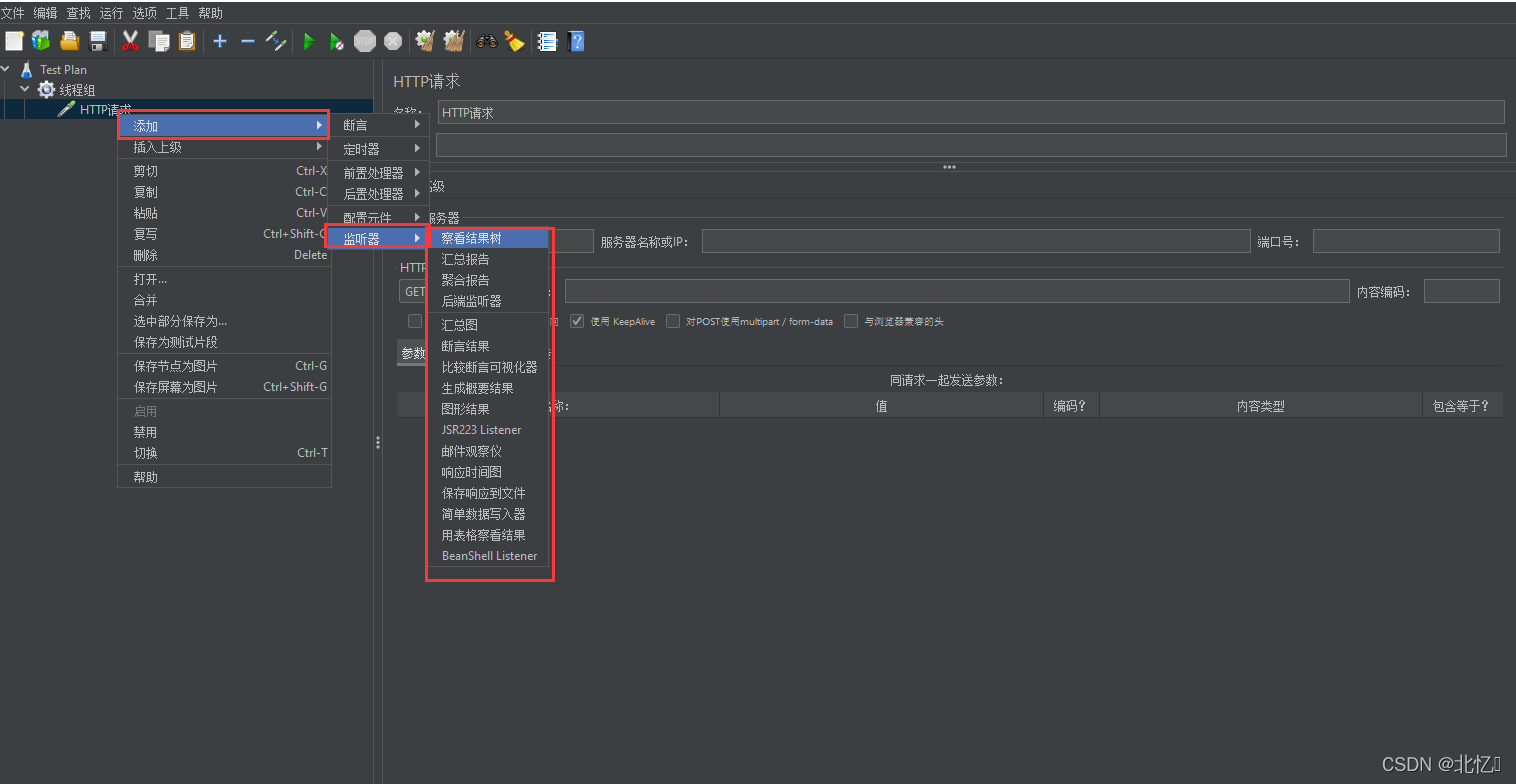Image resolution: width=1516 pixels, height=784 pixels.
Task: Click the binoculars Search icon
Action: [x=487, y=41]
